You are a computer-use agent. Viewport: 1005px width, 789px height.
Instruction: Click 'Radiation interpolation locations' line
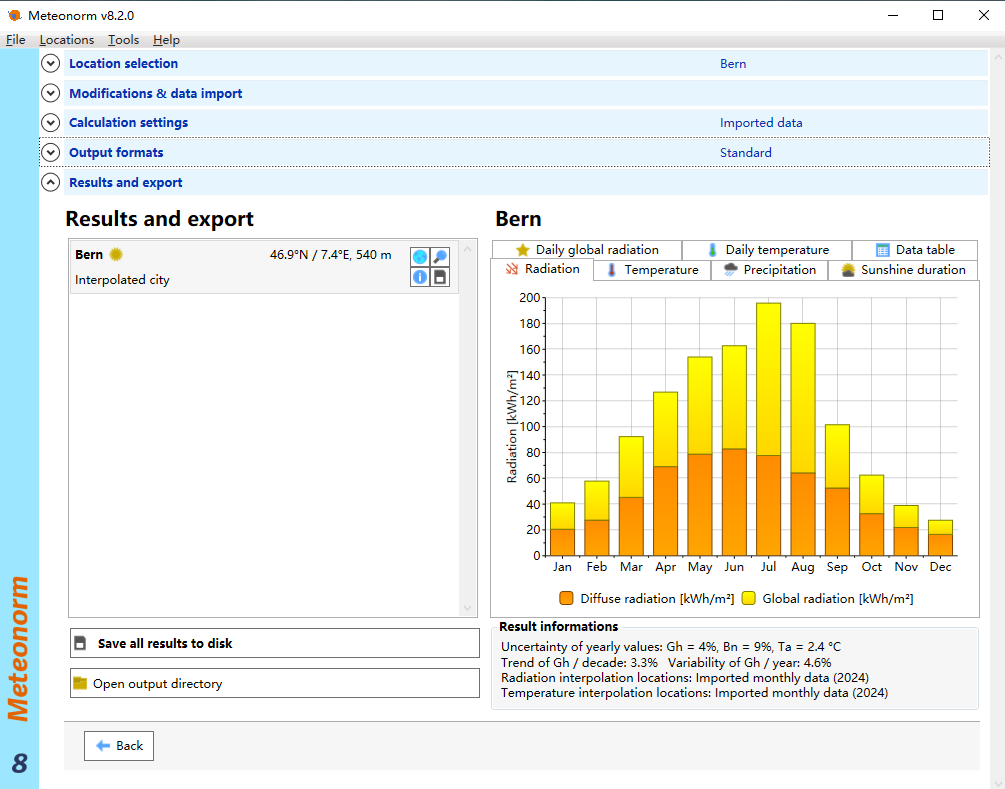click(x=685, y=677)
